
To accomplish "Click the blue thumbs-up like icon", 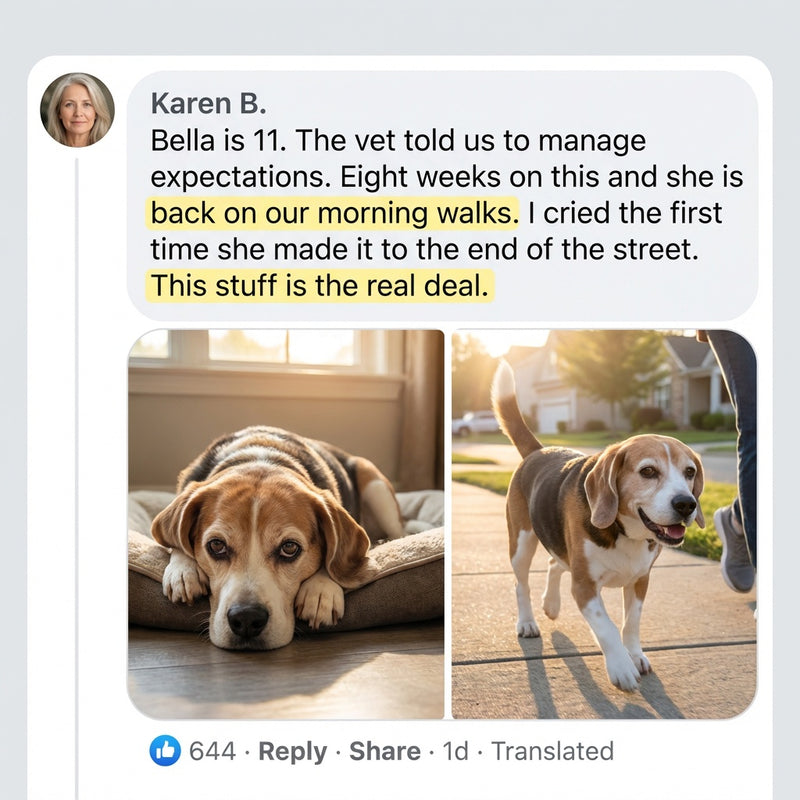I will tap(165, 750).
